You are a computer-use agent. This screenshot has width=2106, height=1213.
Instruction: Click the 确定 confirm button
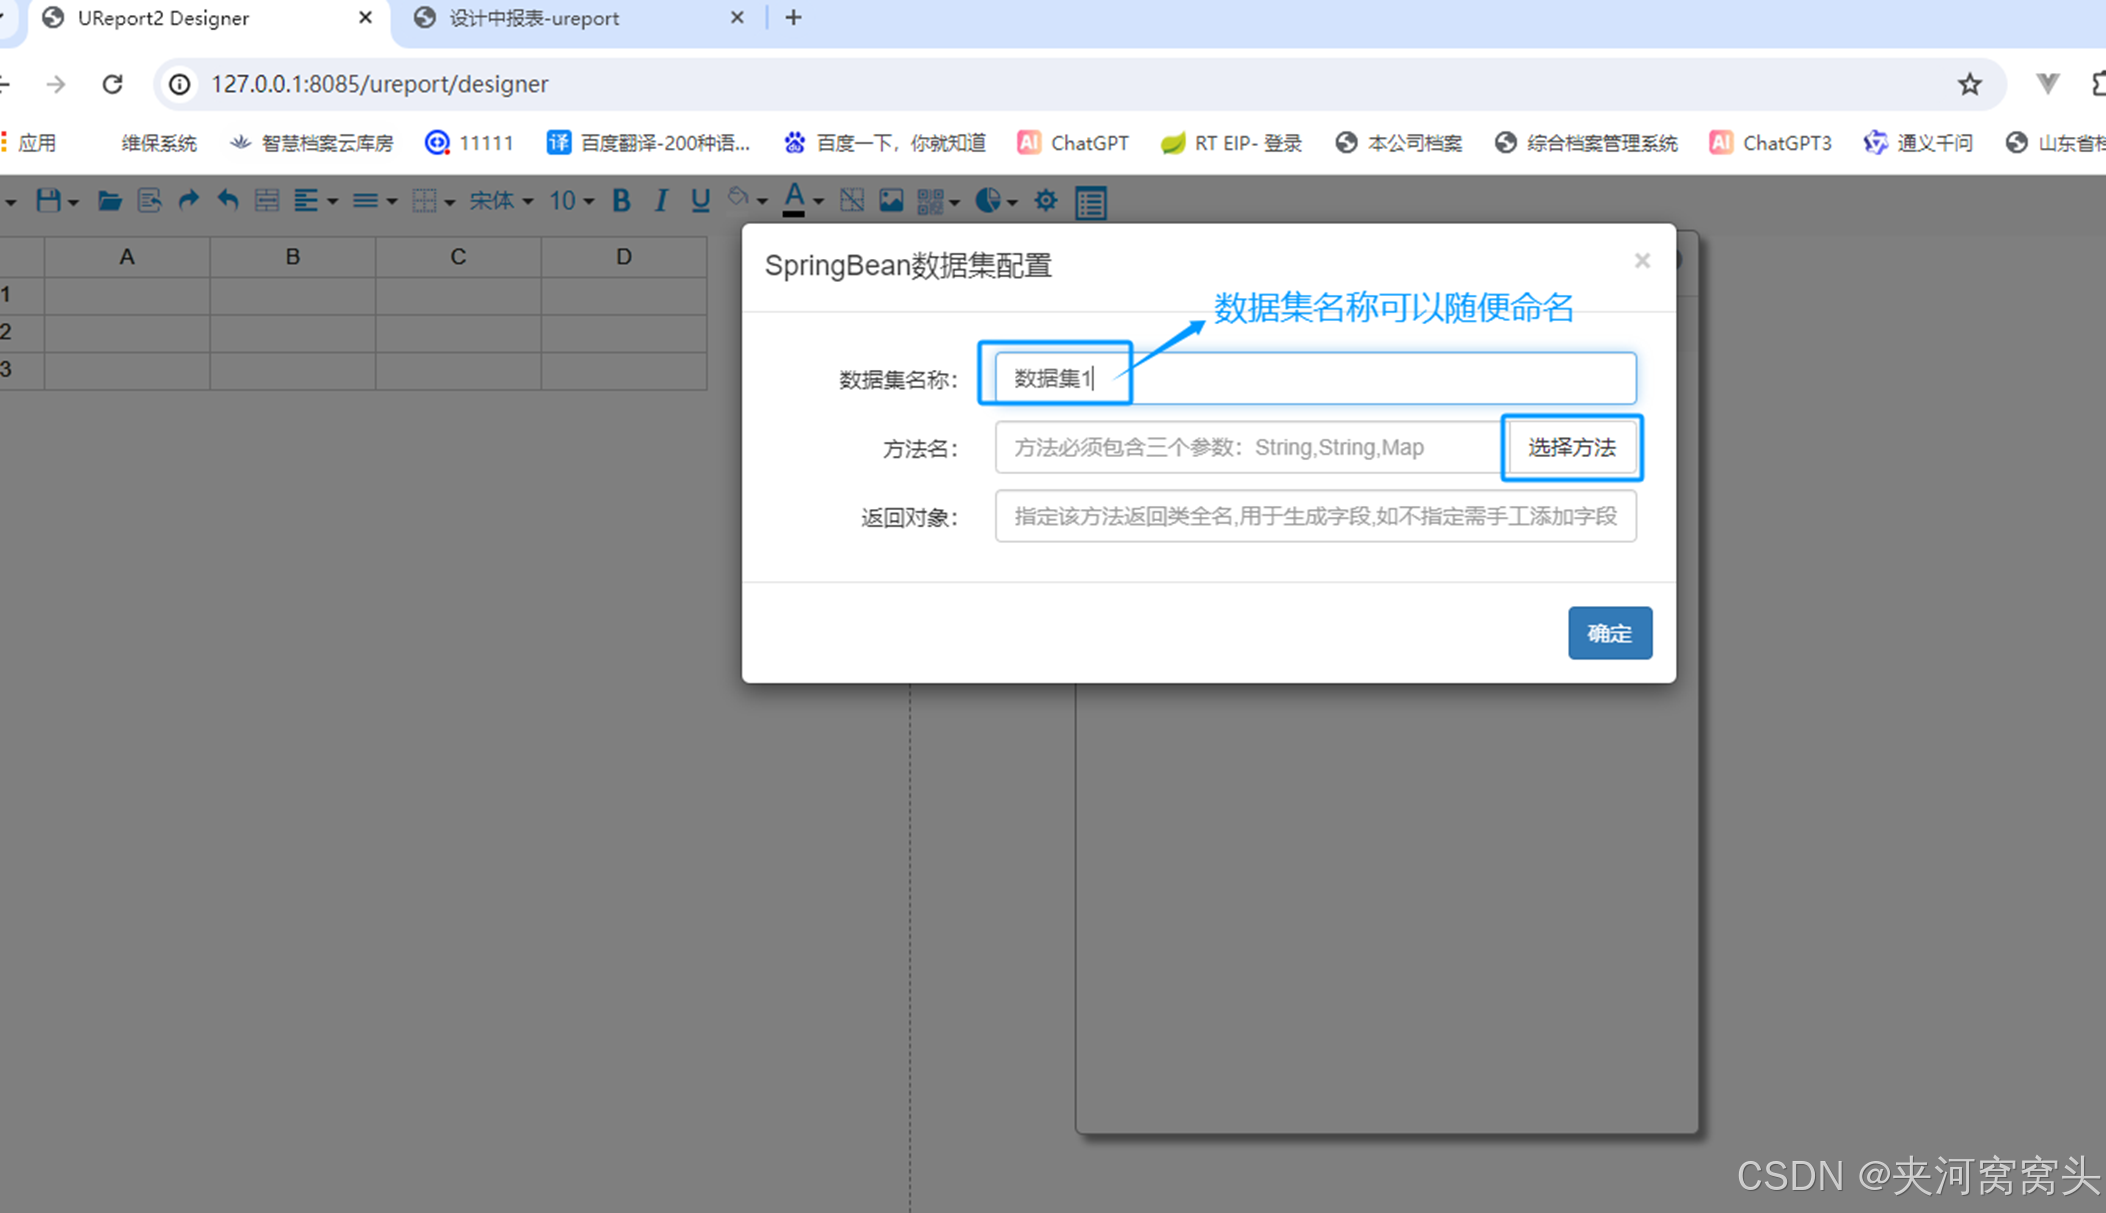[1609, 633]
